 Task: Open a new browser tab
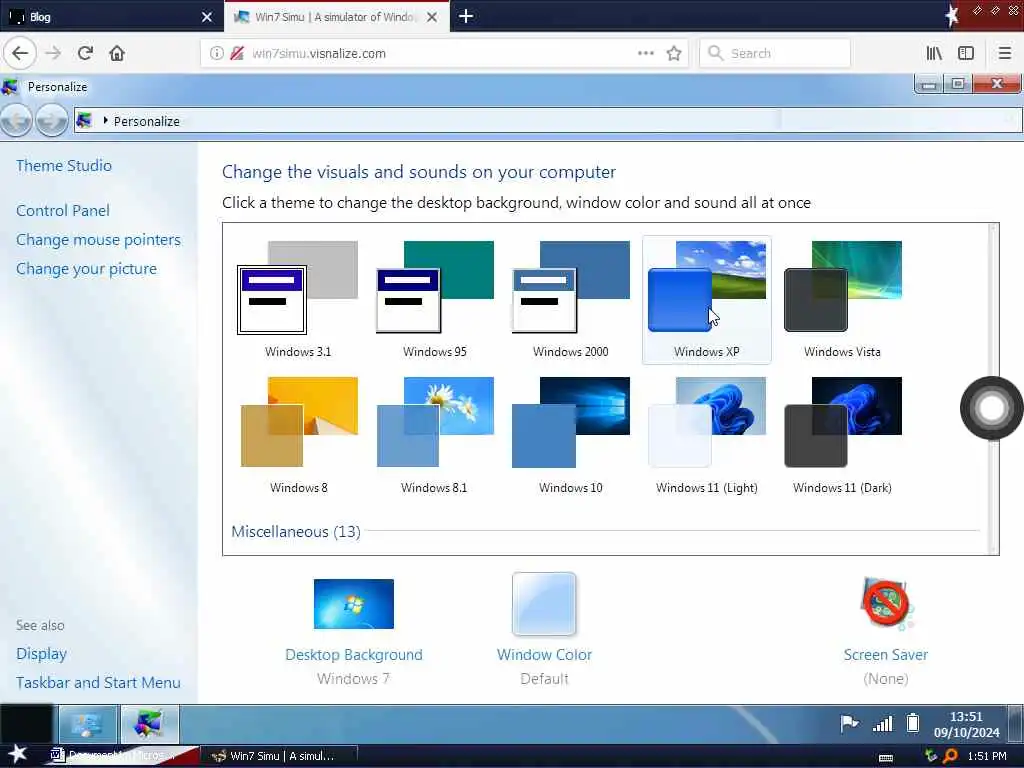tap(466, 16)
